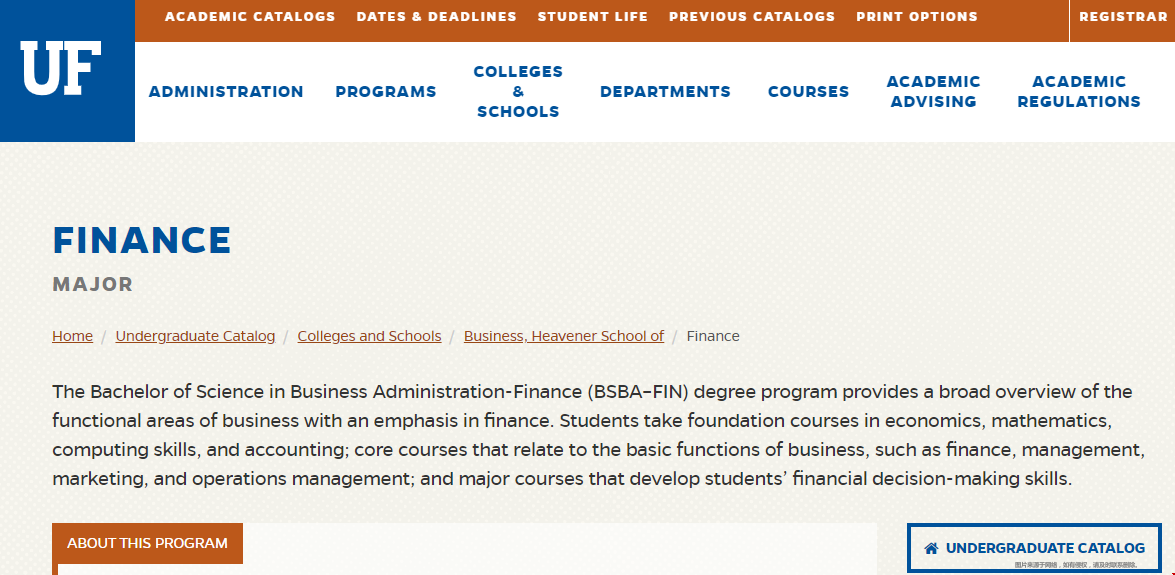Select Colleges & Schools navigation item
Viewport: 1175px width, 575px height.
pos(519,91)
